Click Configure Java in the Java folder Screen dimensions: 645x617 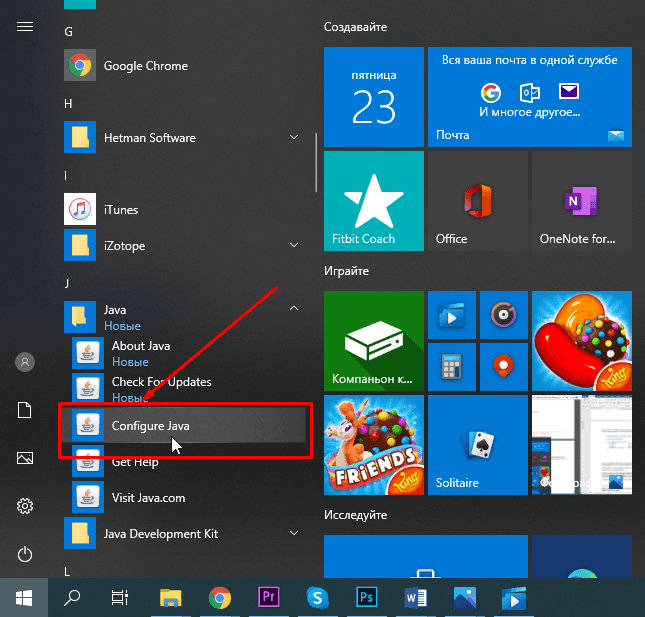[150, 426]
